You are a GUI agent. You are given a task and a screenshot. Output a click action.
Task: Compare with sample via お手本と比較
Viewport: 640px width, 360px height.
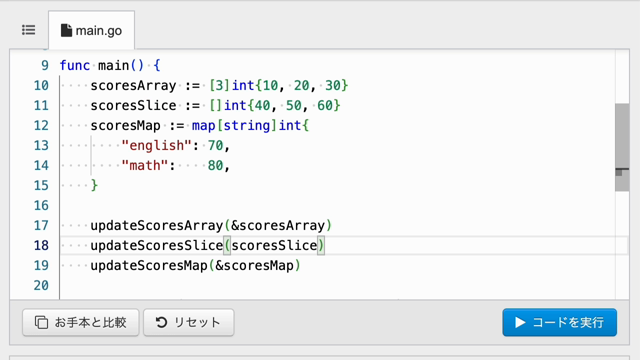point(81,322)
